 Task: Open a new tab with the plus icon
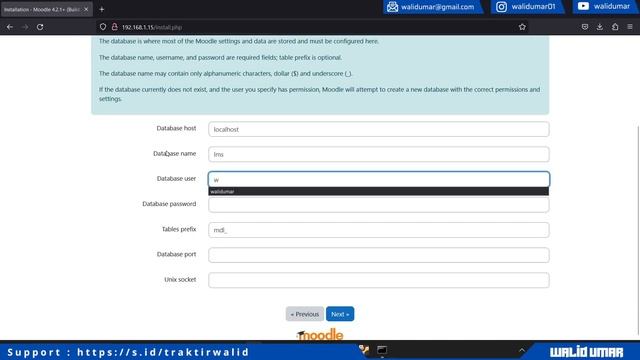102,9
